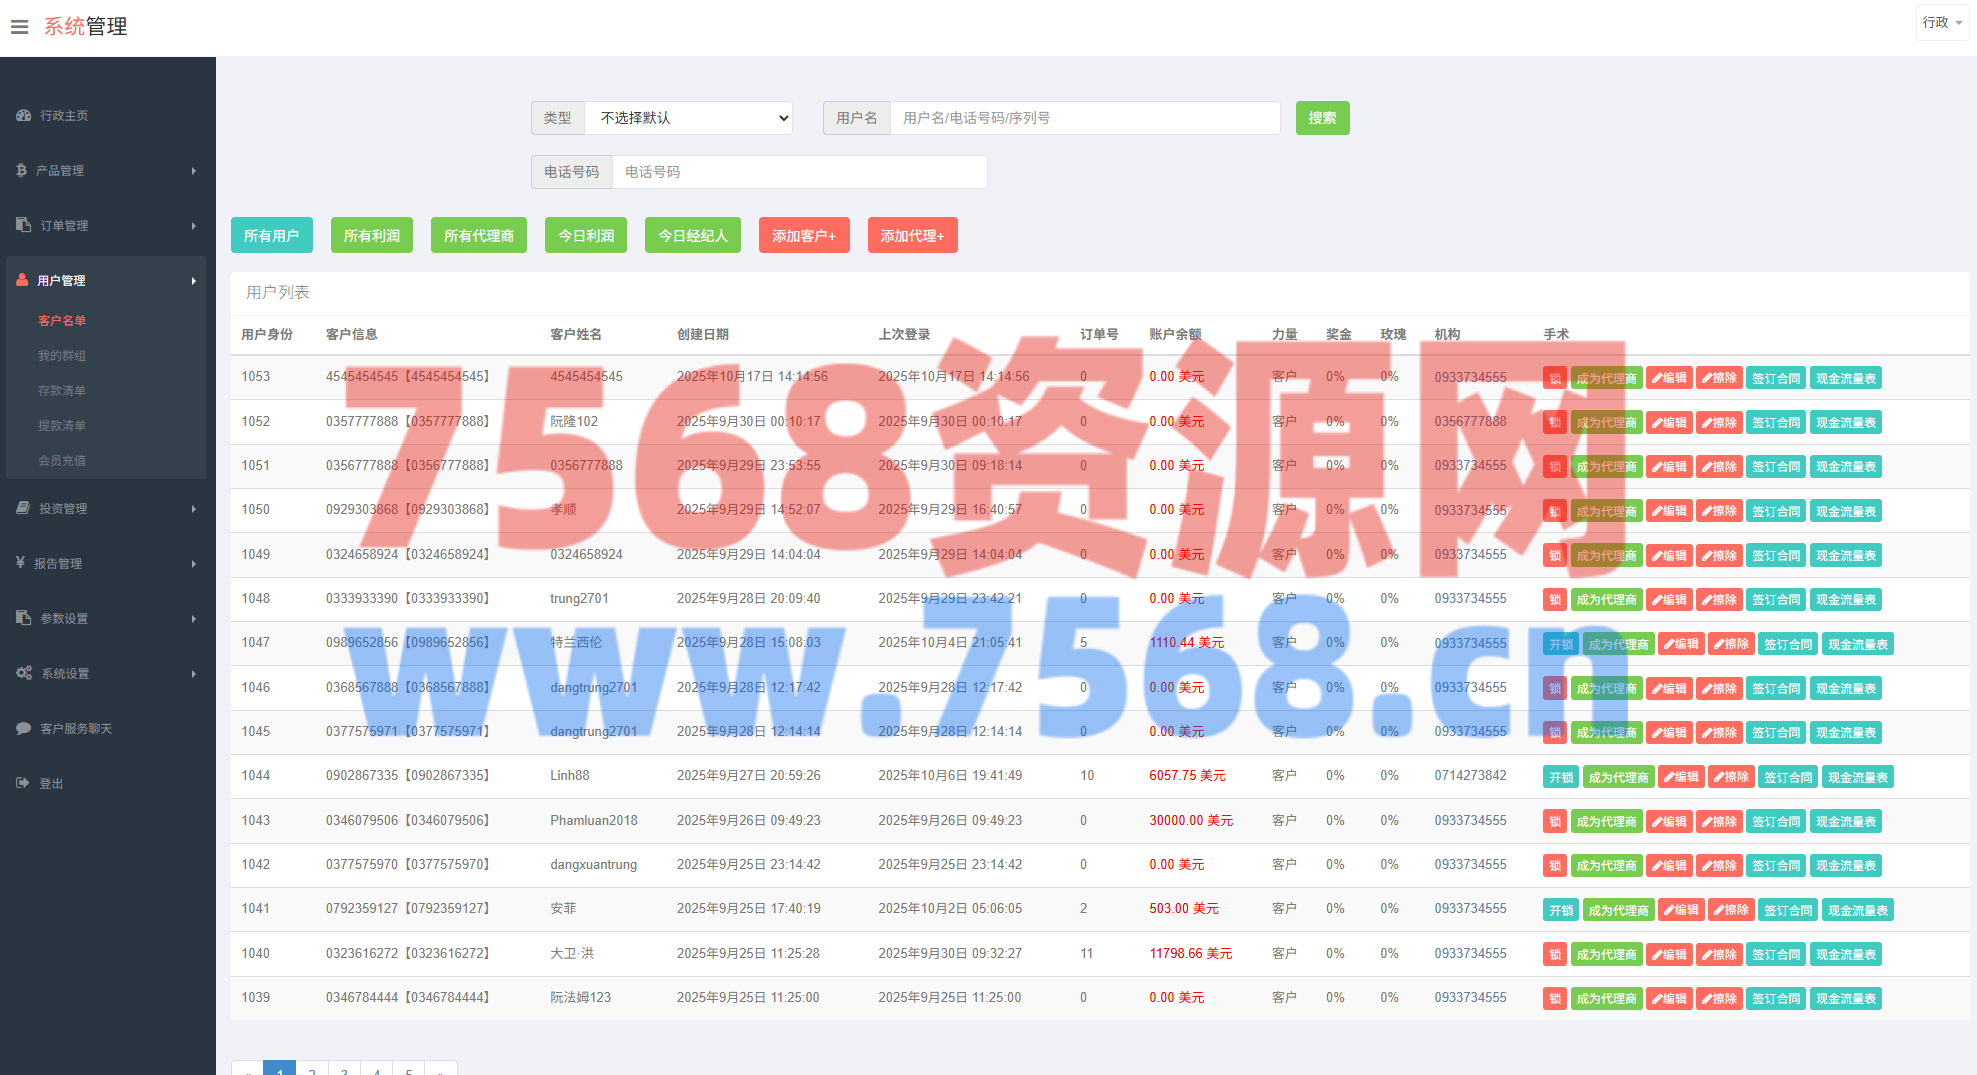This screenshot has height=1075, width=1977.
Task: Click the user icon beside 用户管理
Action: coord(22,280)
